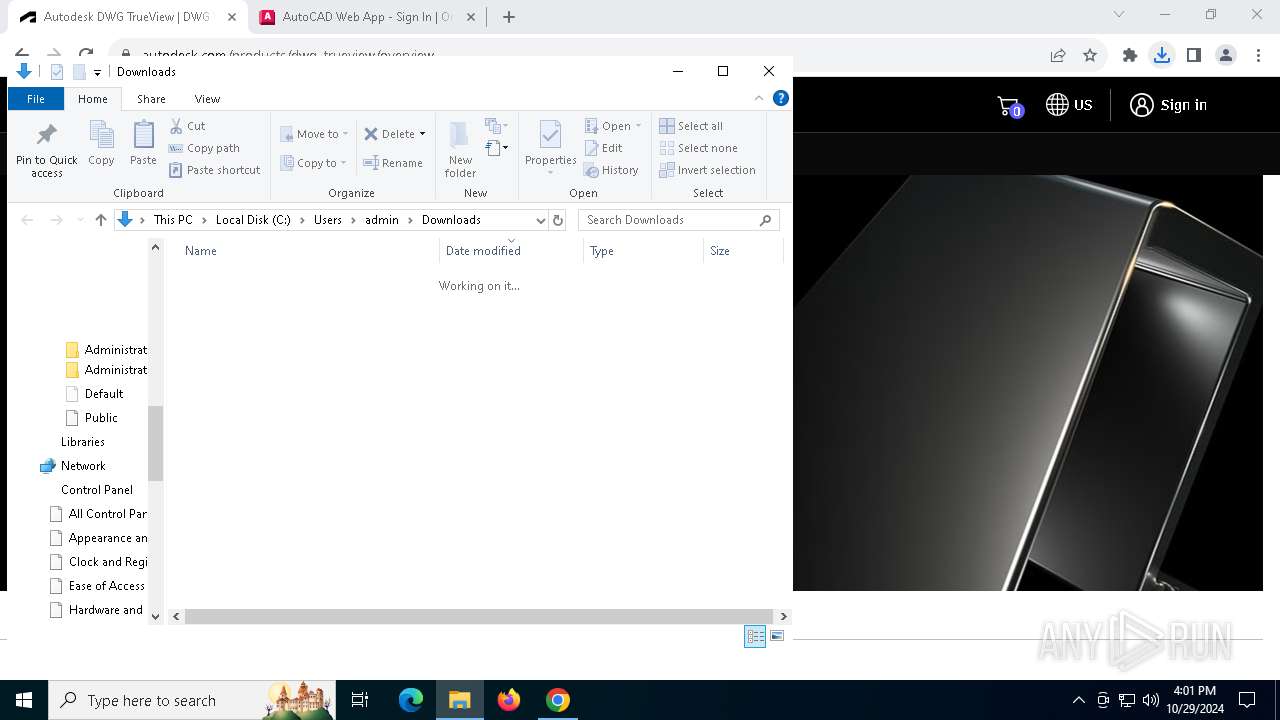Bookmark this page star icon
The width and height of the screenshot is (1280, 720).
pos(1090,55)
